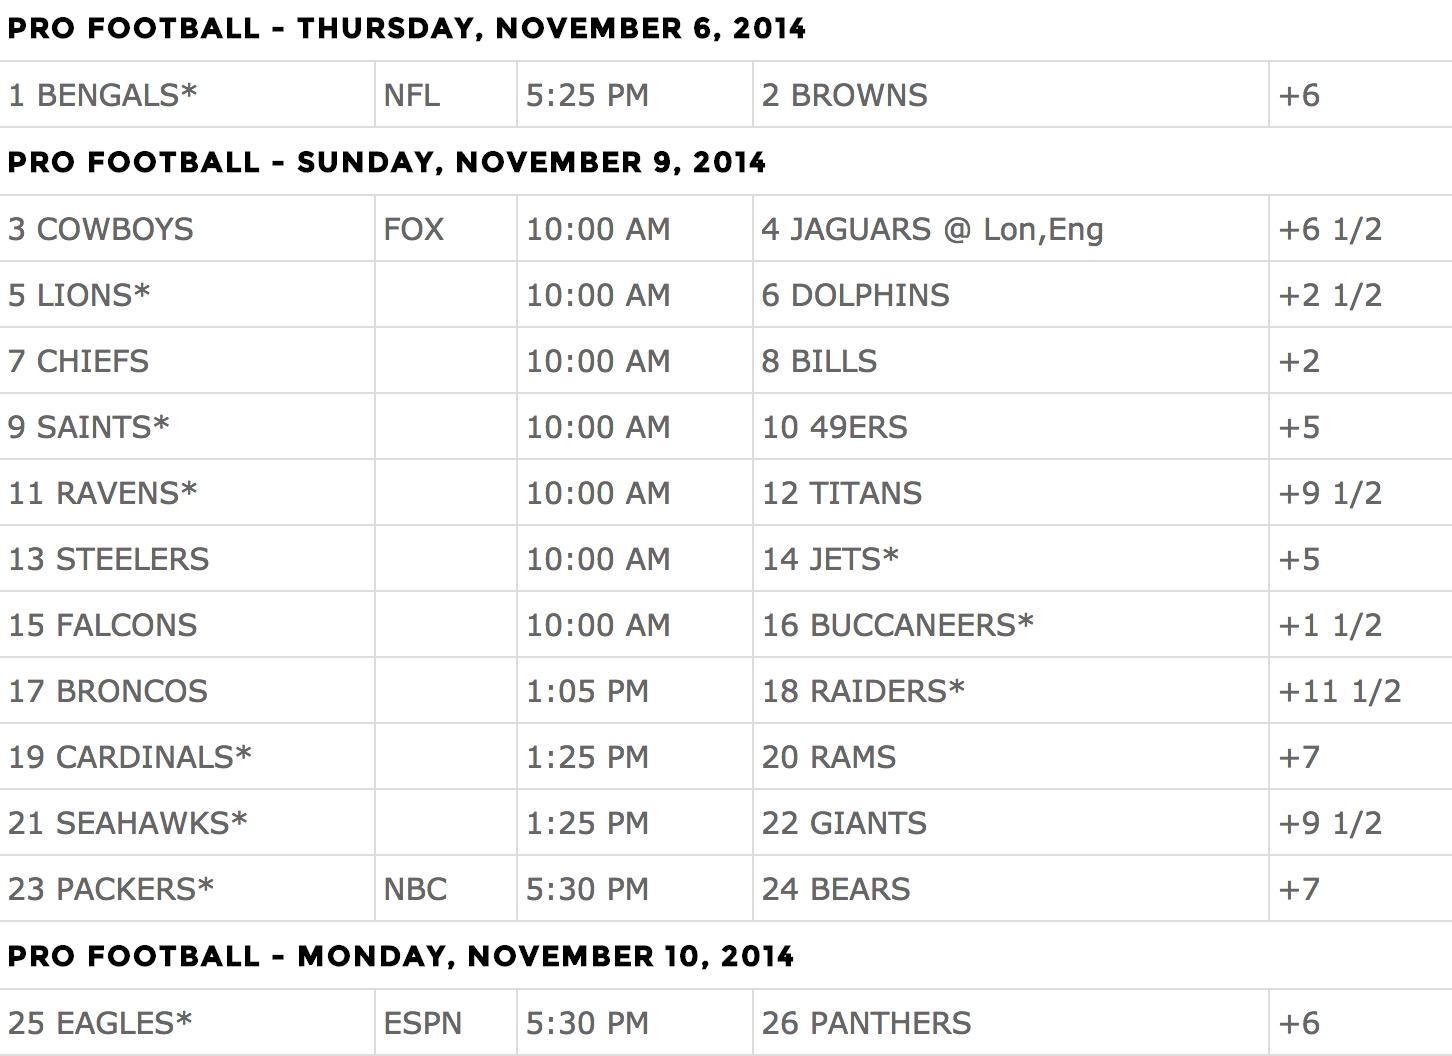Click the Sunday, November 9 section header
The width and height of the screenshot is (1452, 1056).
(387, 162)
